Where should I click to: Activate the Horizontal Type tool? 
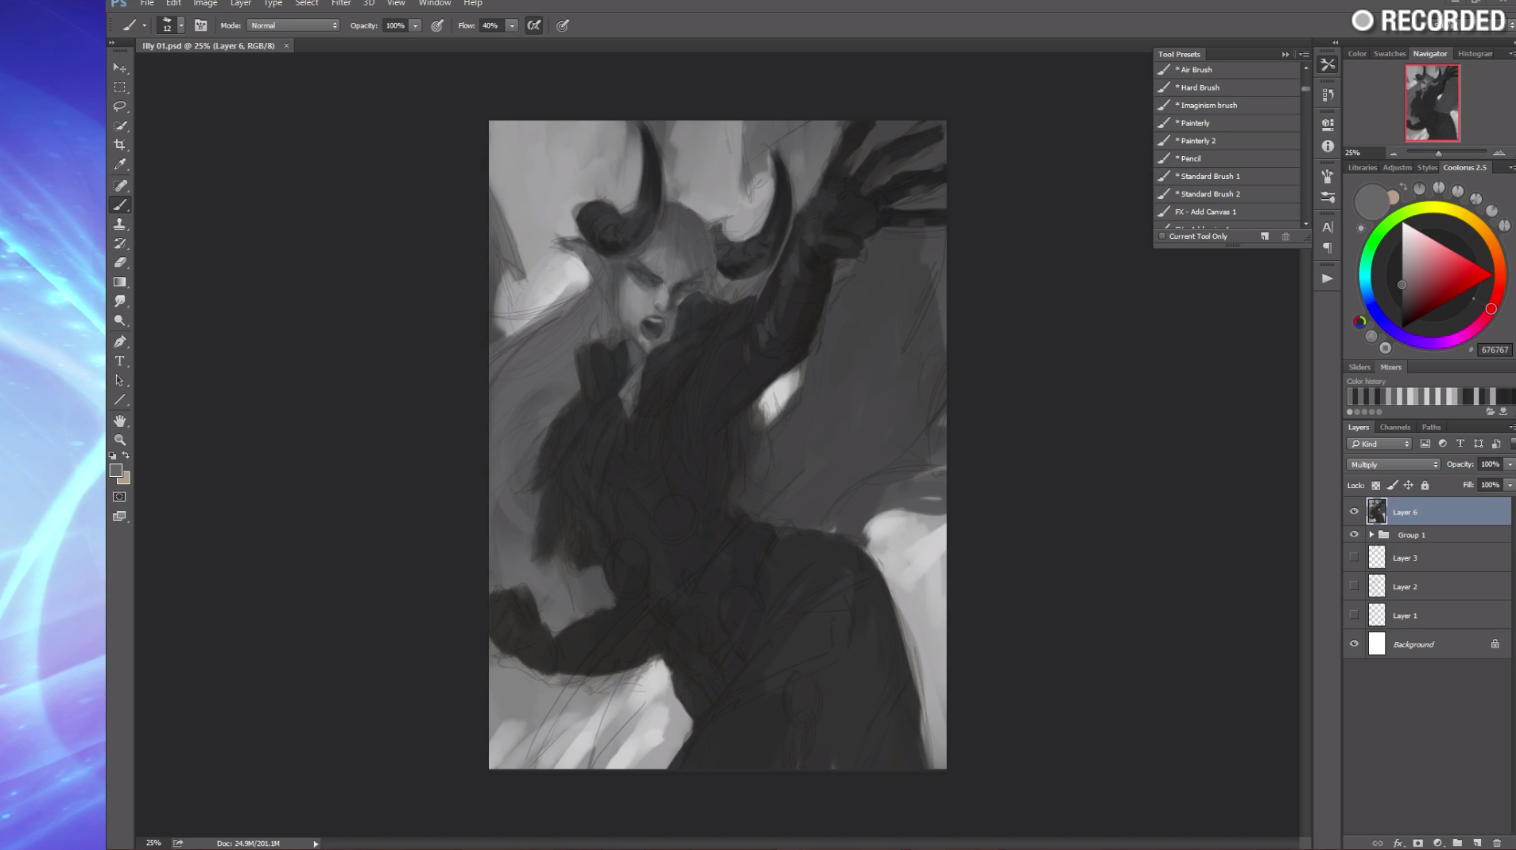click(120, 361)
